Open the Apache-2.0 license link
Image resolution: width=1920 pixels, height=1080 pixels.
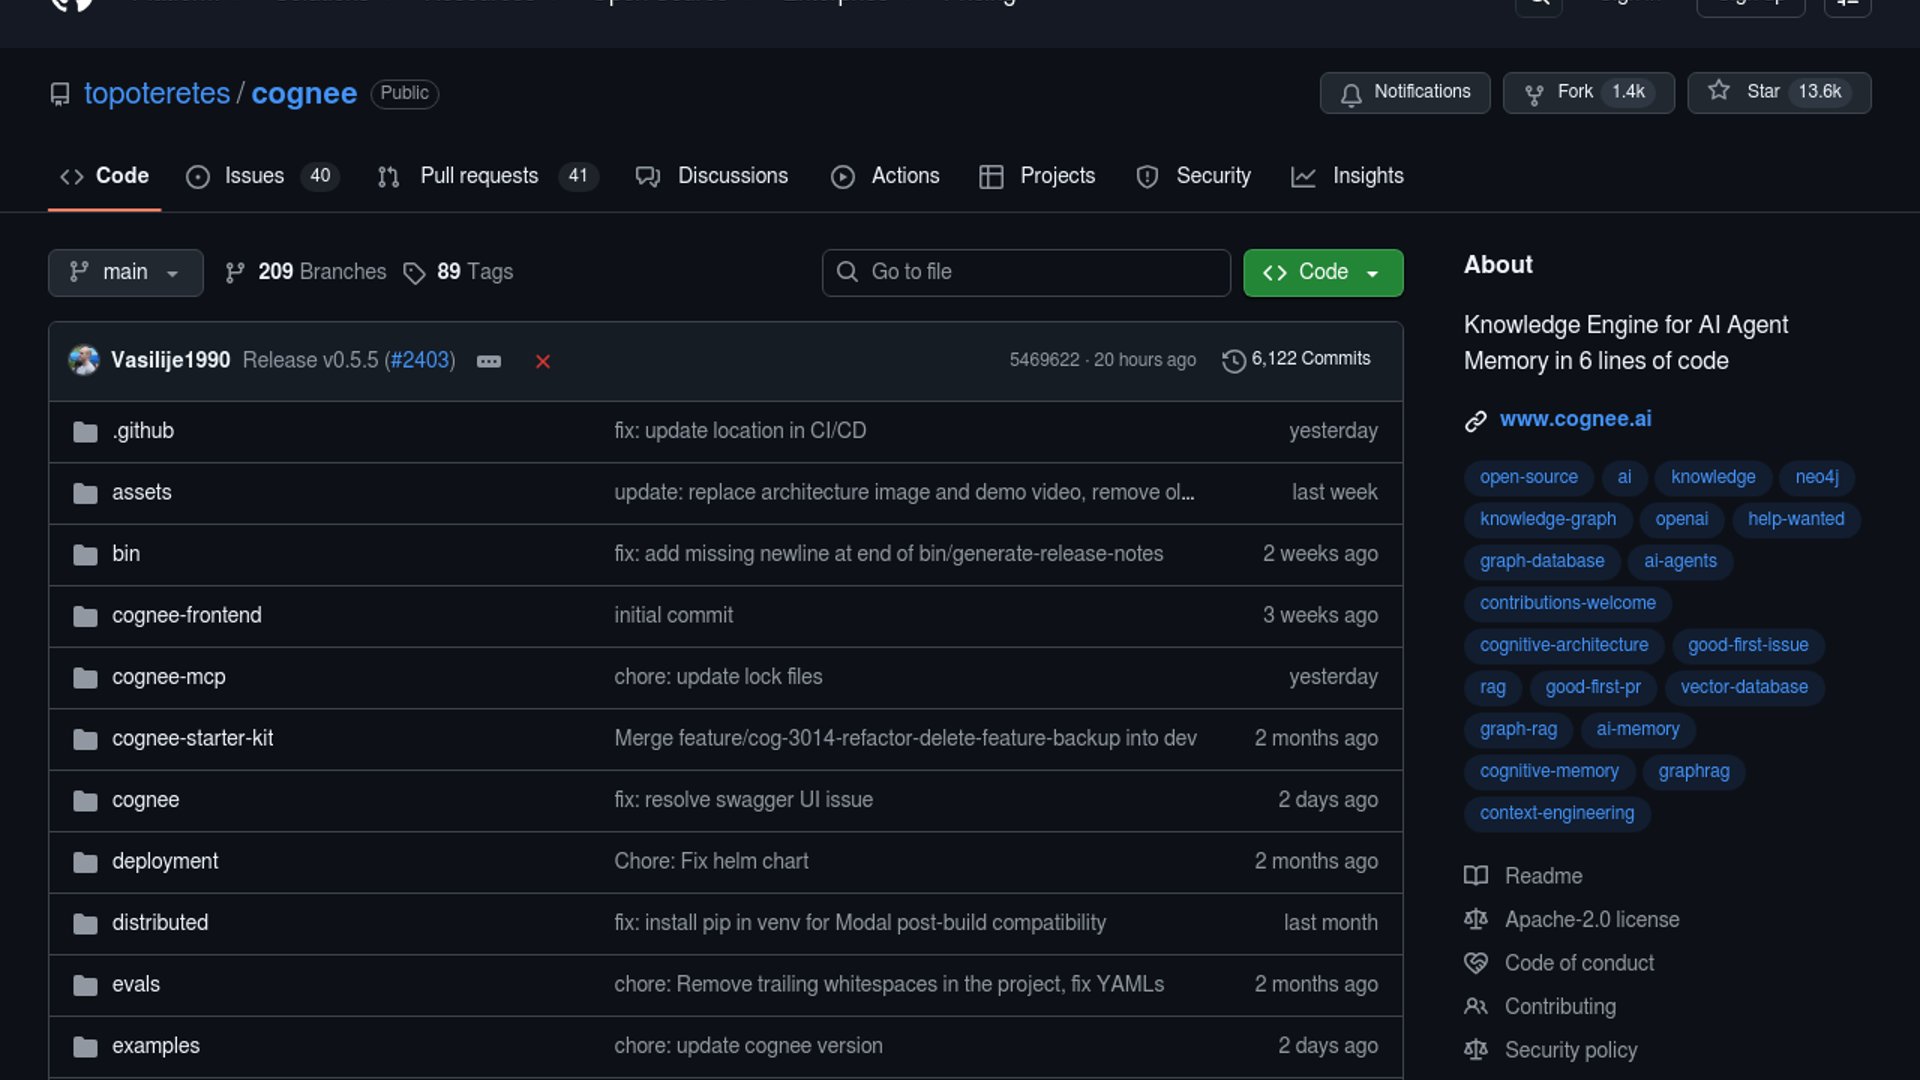[1591, 919]
